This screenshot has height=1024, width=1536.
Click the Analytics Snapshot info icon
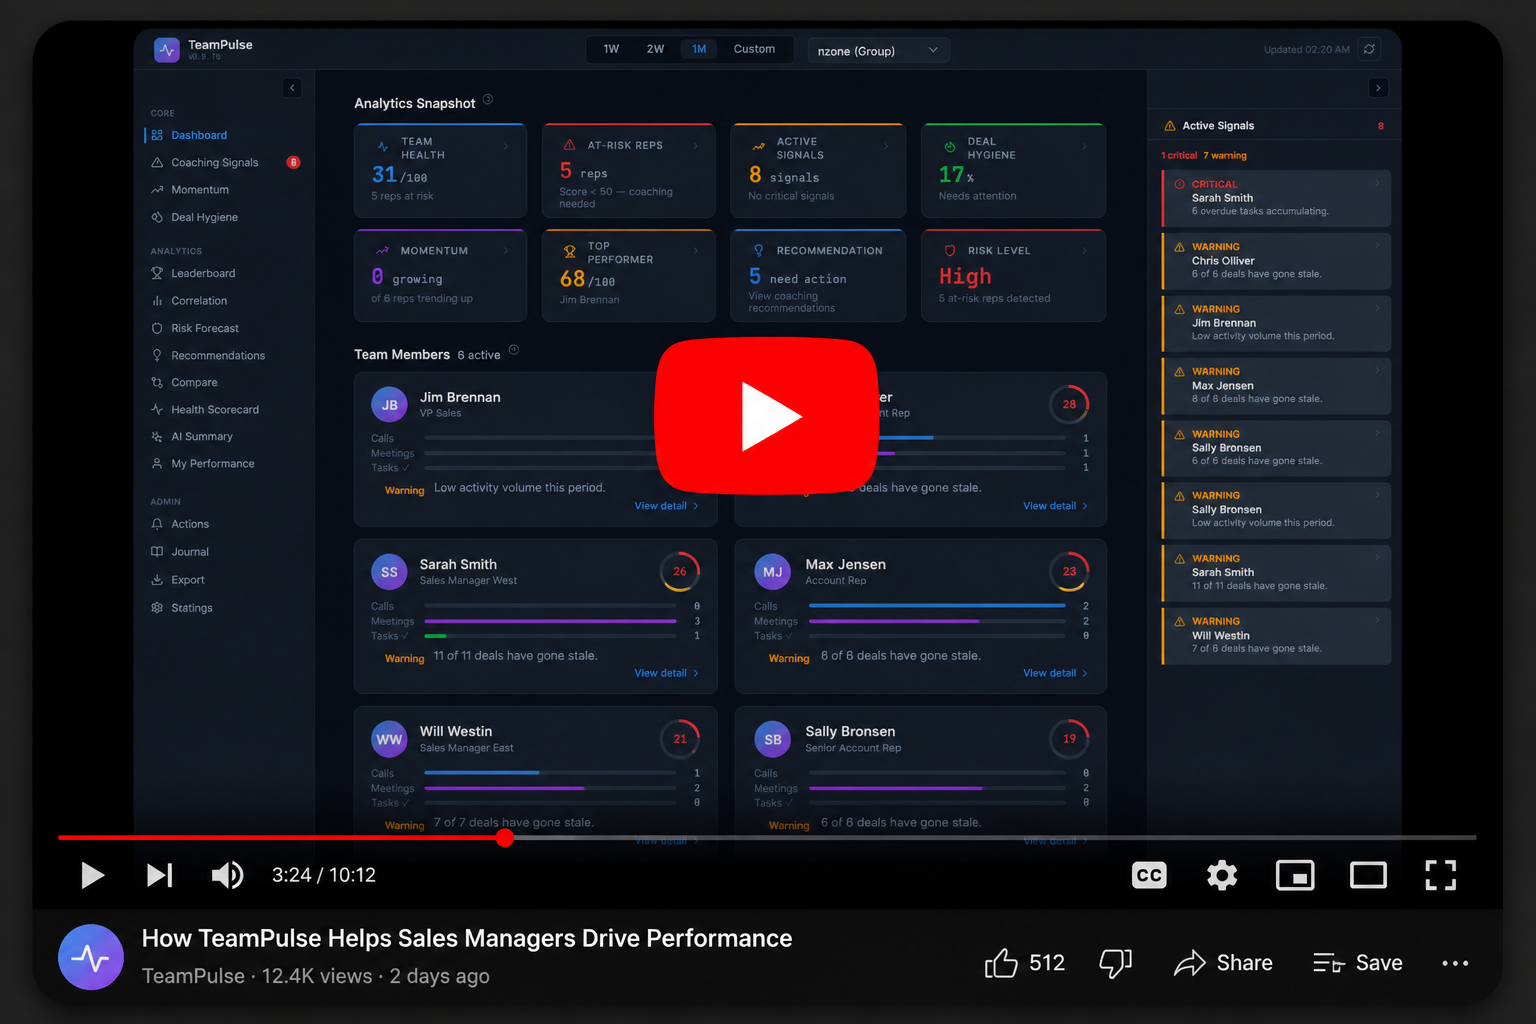click(x=488, y=99)
